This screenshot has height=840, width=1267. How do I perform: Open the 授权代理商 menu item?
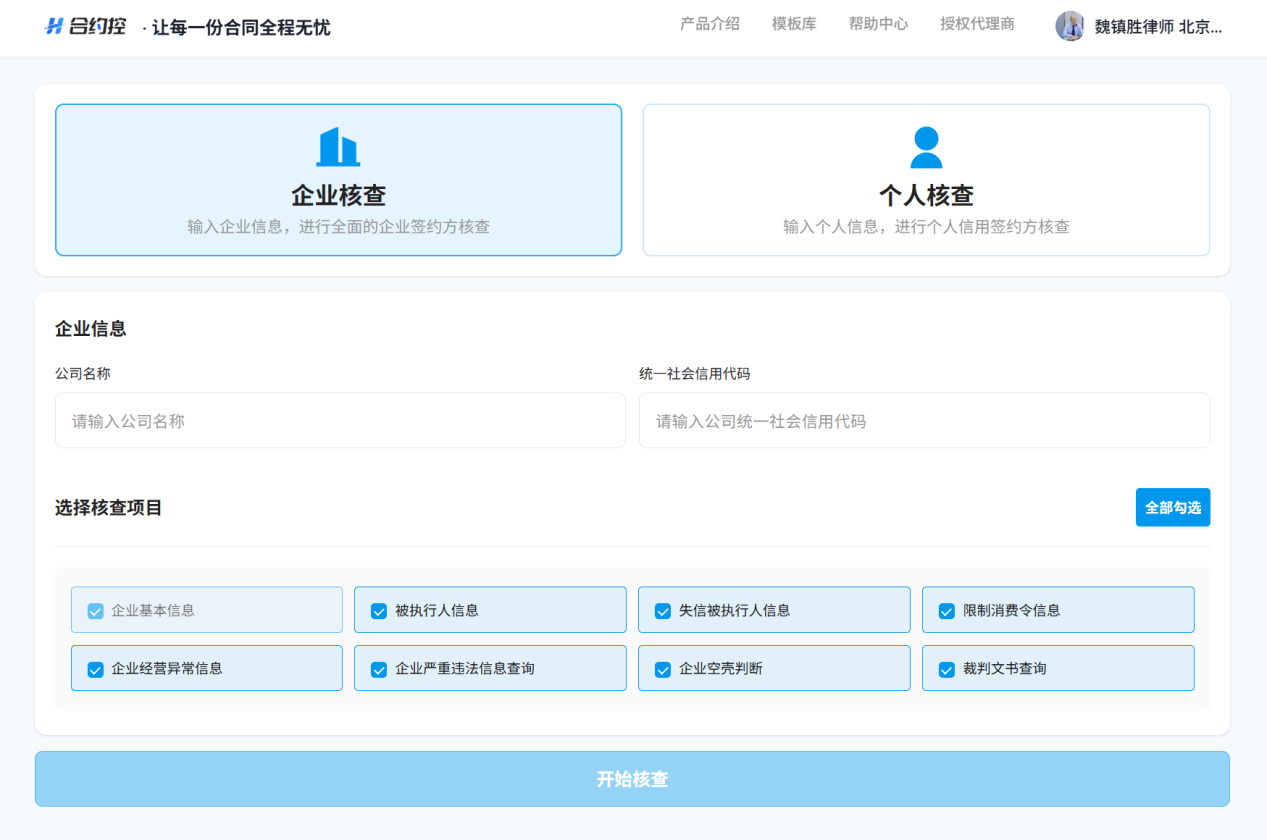(977, 24)
